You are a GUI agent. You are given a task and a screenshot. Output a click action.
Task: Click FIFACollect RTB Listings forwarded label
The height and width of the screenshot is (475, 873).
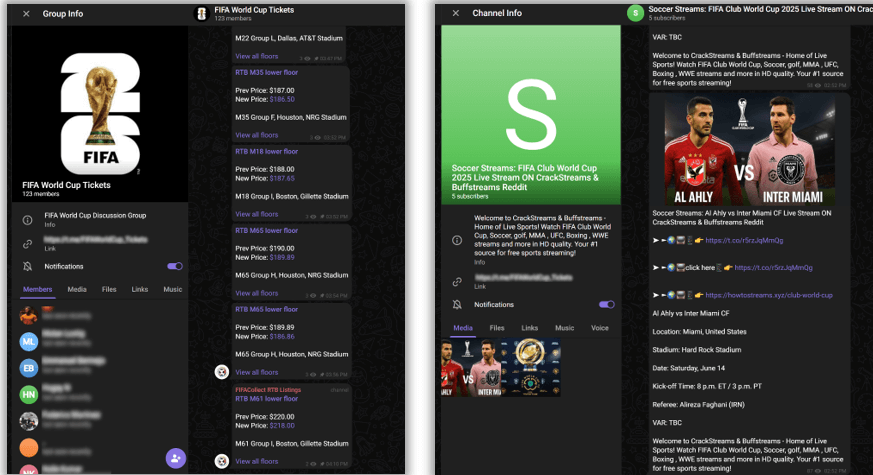268,390
